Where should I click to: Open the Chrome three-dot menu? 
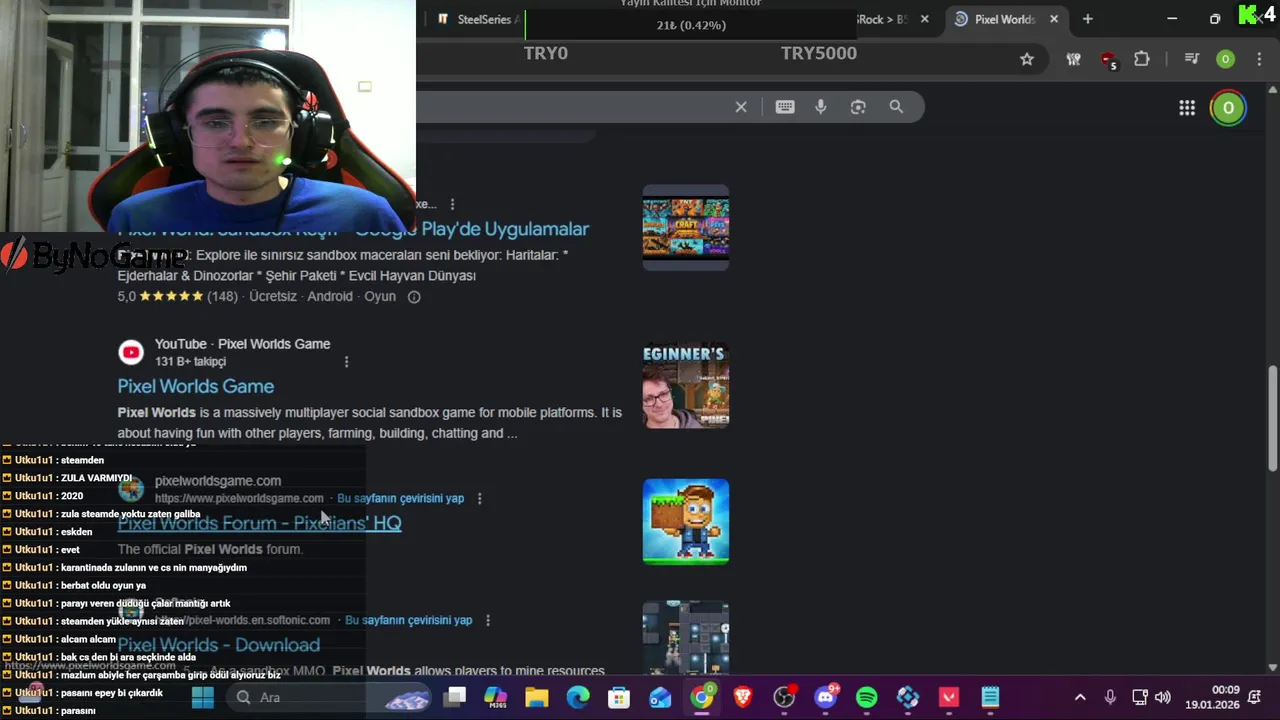click(x=1258, y=59)
